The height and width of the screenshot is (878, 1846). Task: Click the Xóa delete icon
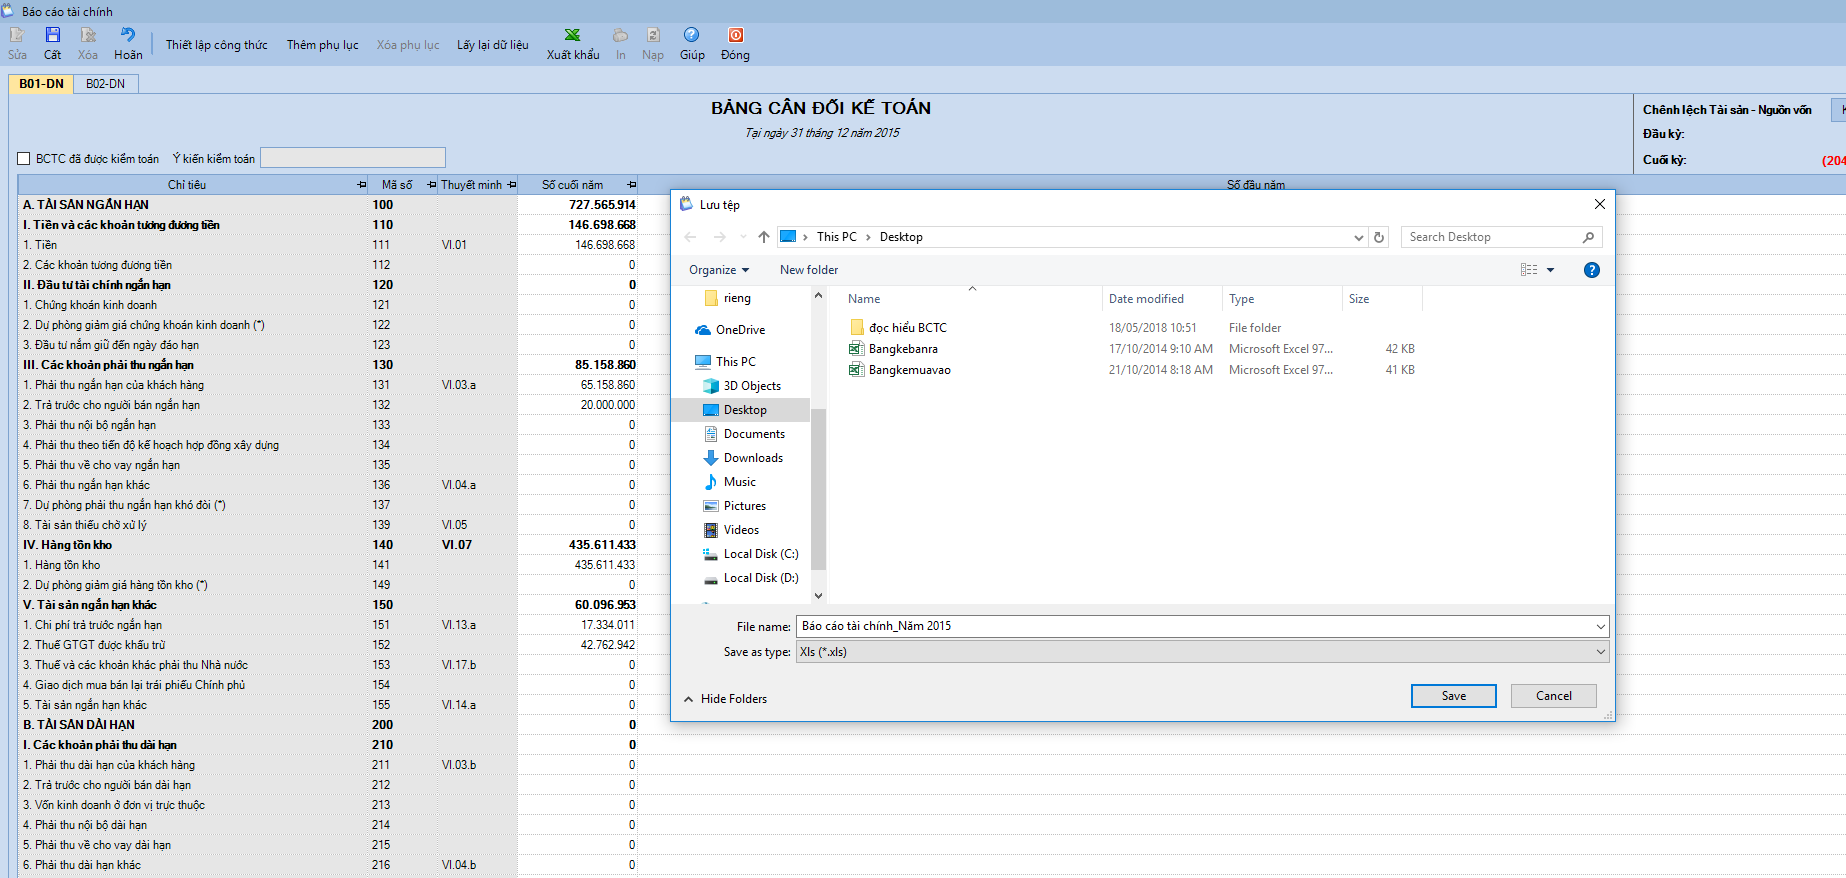pos(88,35)
